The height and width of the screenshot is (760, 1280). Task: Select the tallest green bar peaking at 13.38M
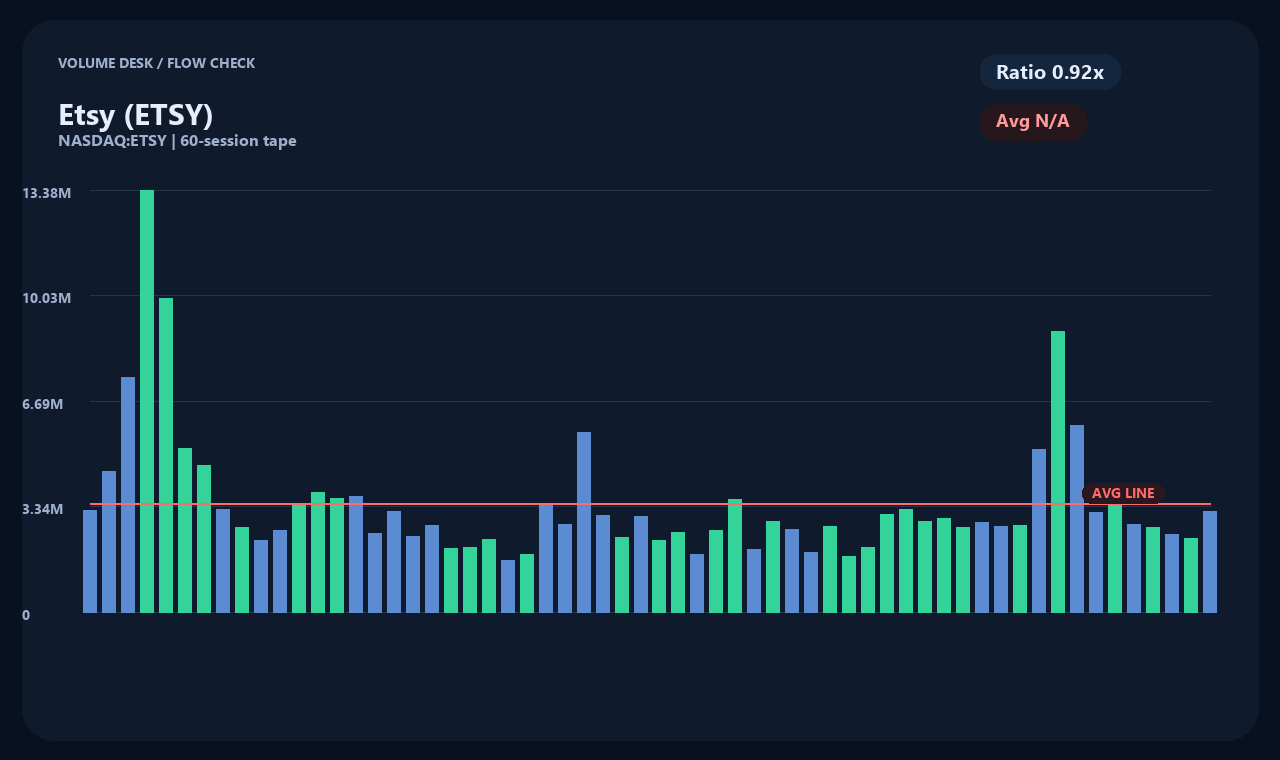(147, 401)
